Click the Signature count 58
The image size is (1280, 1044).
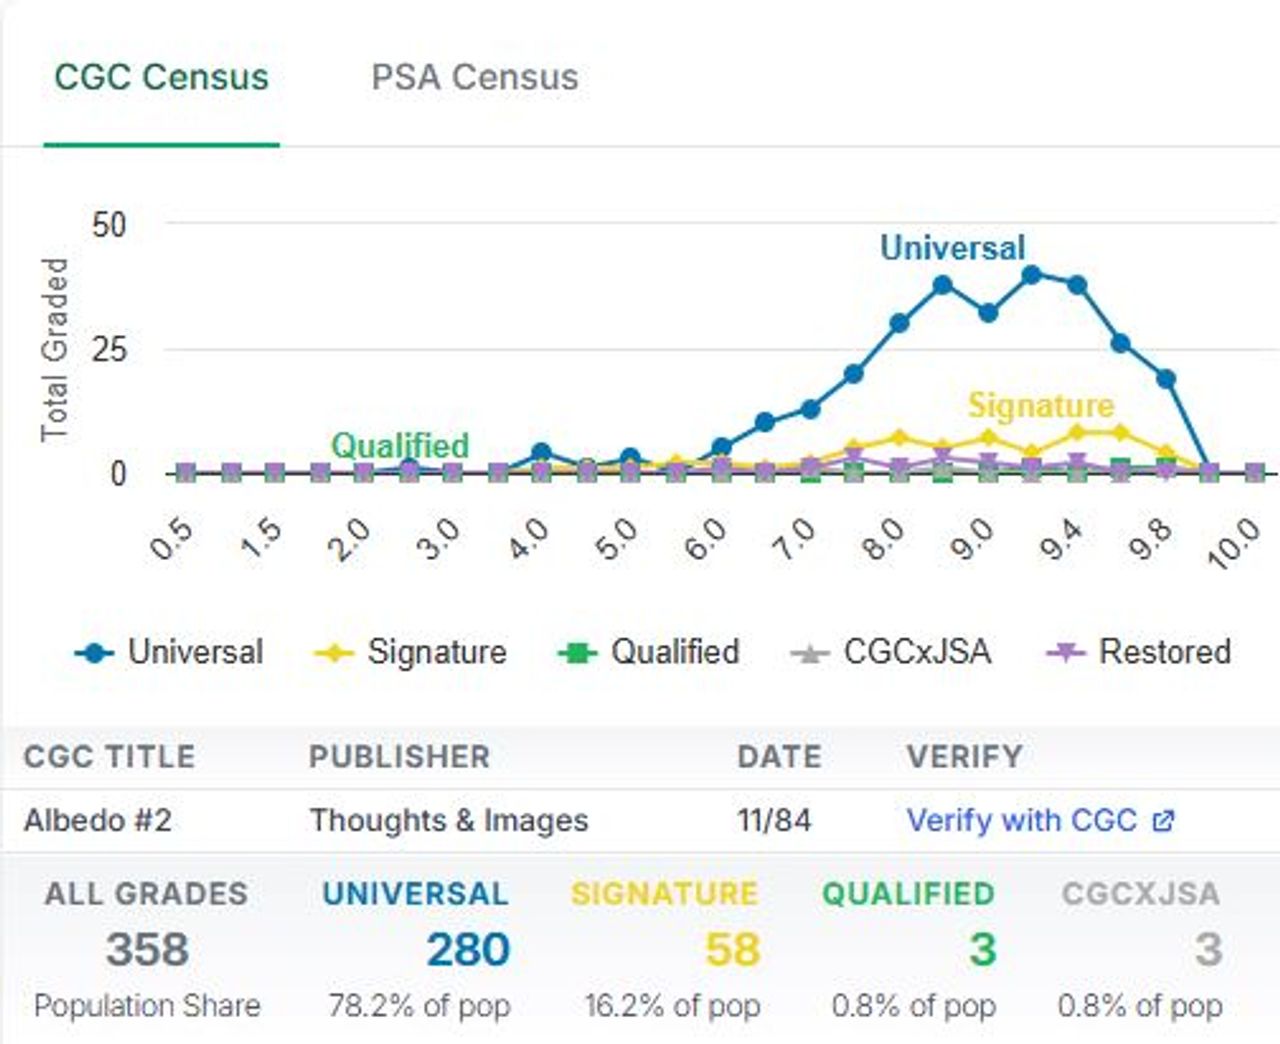732,949
